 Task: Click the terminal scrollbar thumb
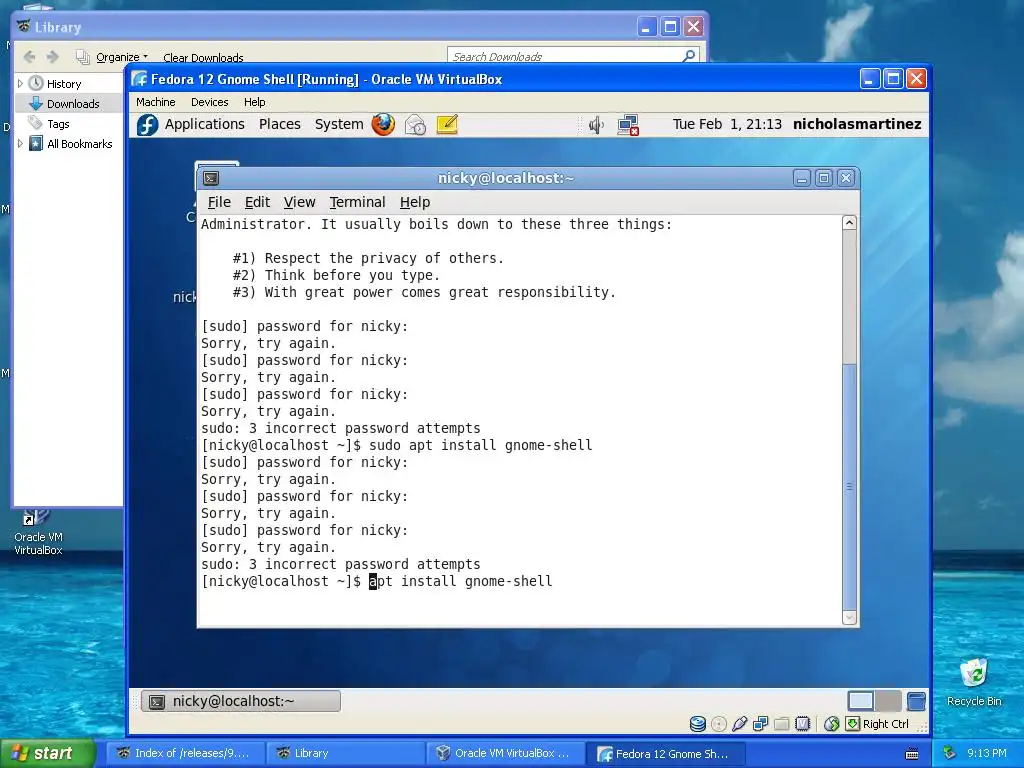[x=849, y=487]
